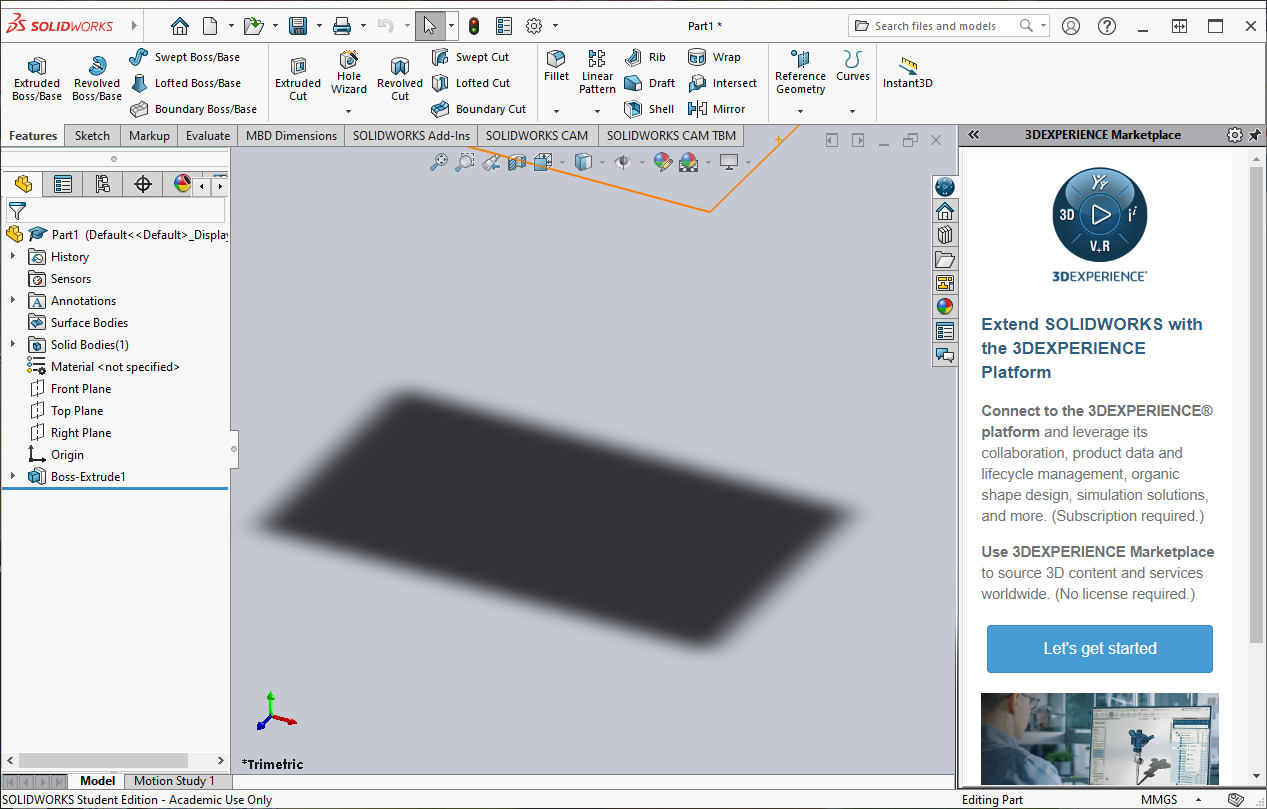Choose the Wrap tool
This screenshot has width=1267, height=809.
[x=715, y=57]
